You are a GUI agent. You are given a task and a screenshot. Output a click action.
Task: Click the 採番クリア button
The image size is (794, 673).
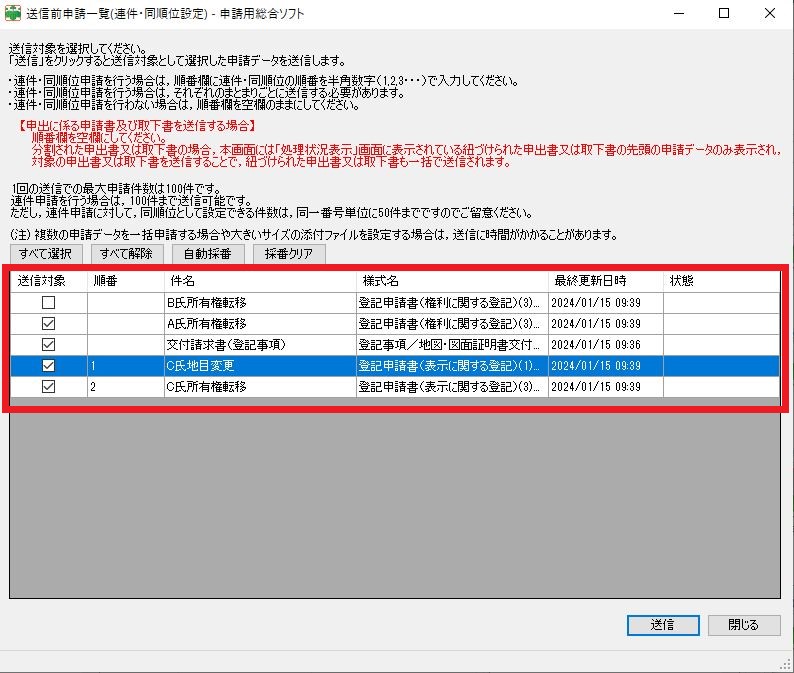[288, 253]
